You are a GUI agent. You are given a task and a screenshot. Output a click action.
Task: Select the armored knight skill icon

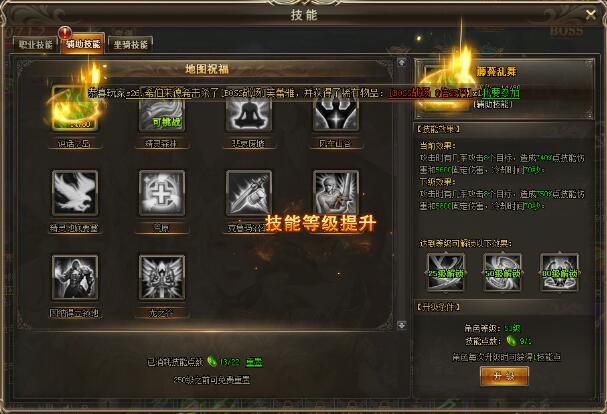pos(75,277)
